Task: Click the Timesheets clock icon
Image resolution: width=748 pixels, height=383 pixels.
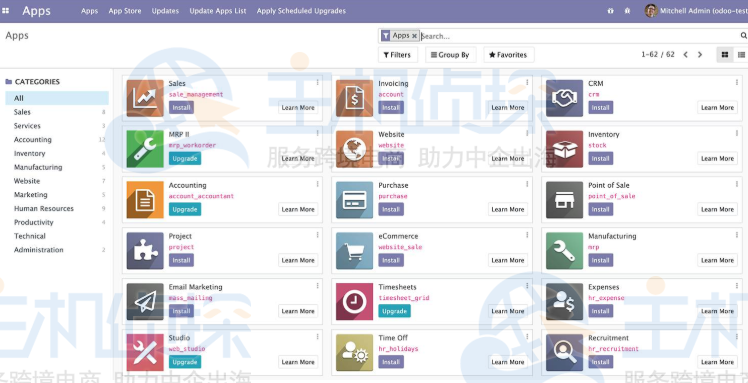Action: point(354,302)
